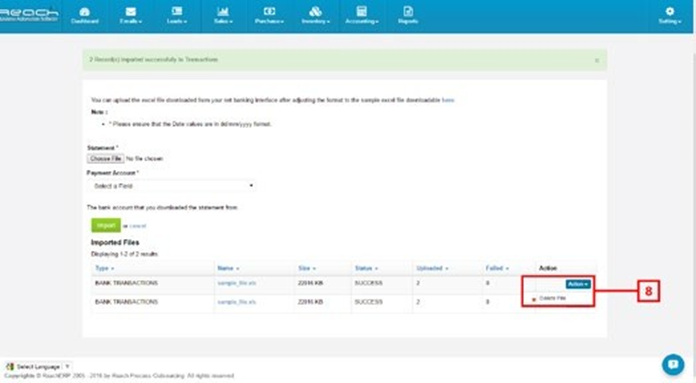The image size is (696, 383).
Task: Open the chat support bubble
Action: click(673, 365)
